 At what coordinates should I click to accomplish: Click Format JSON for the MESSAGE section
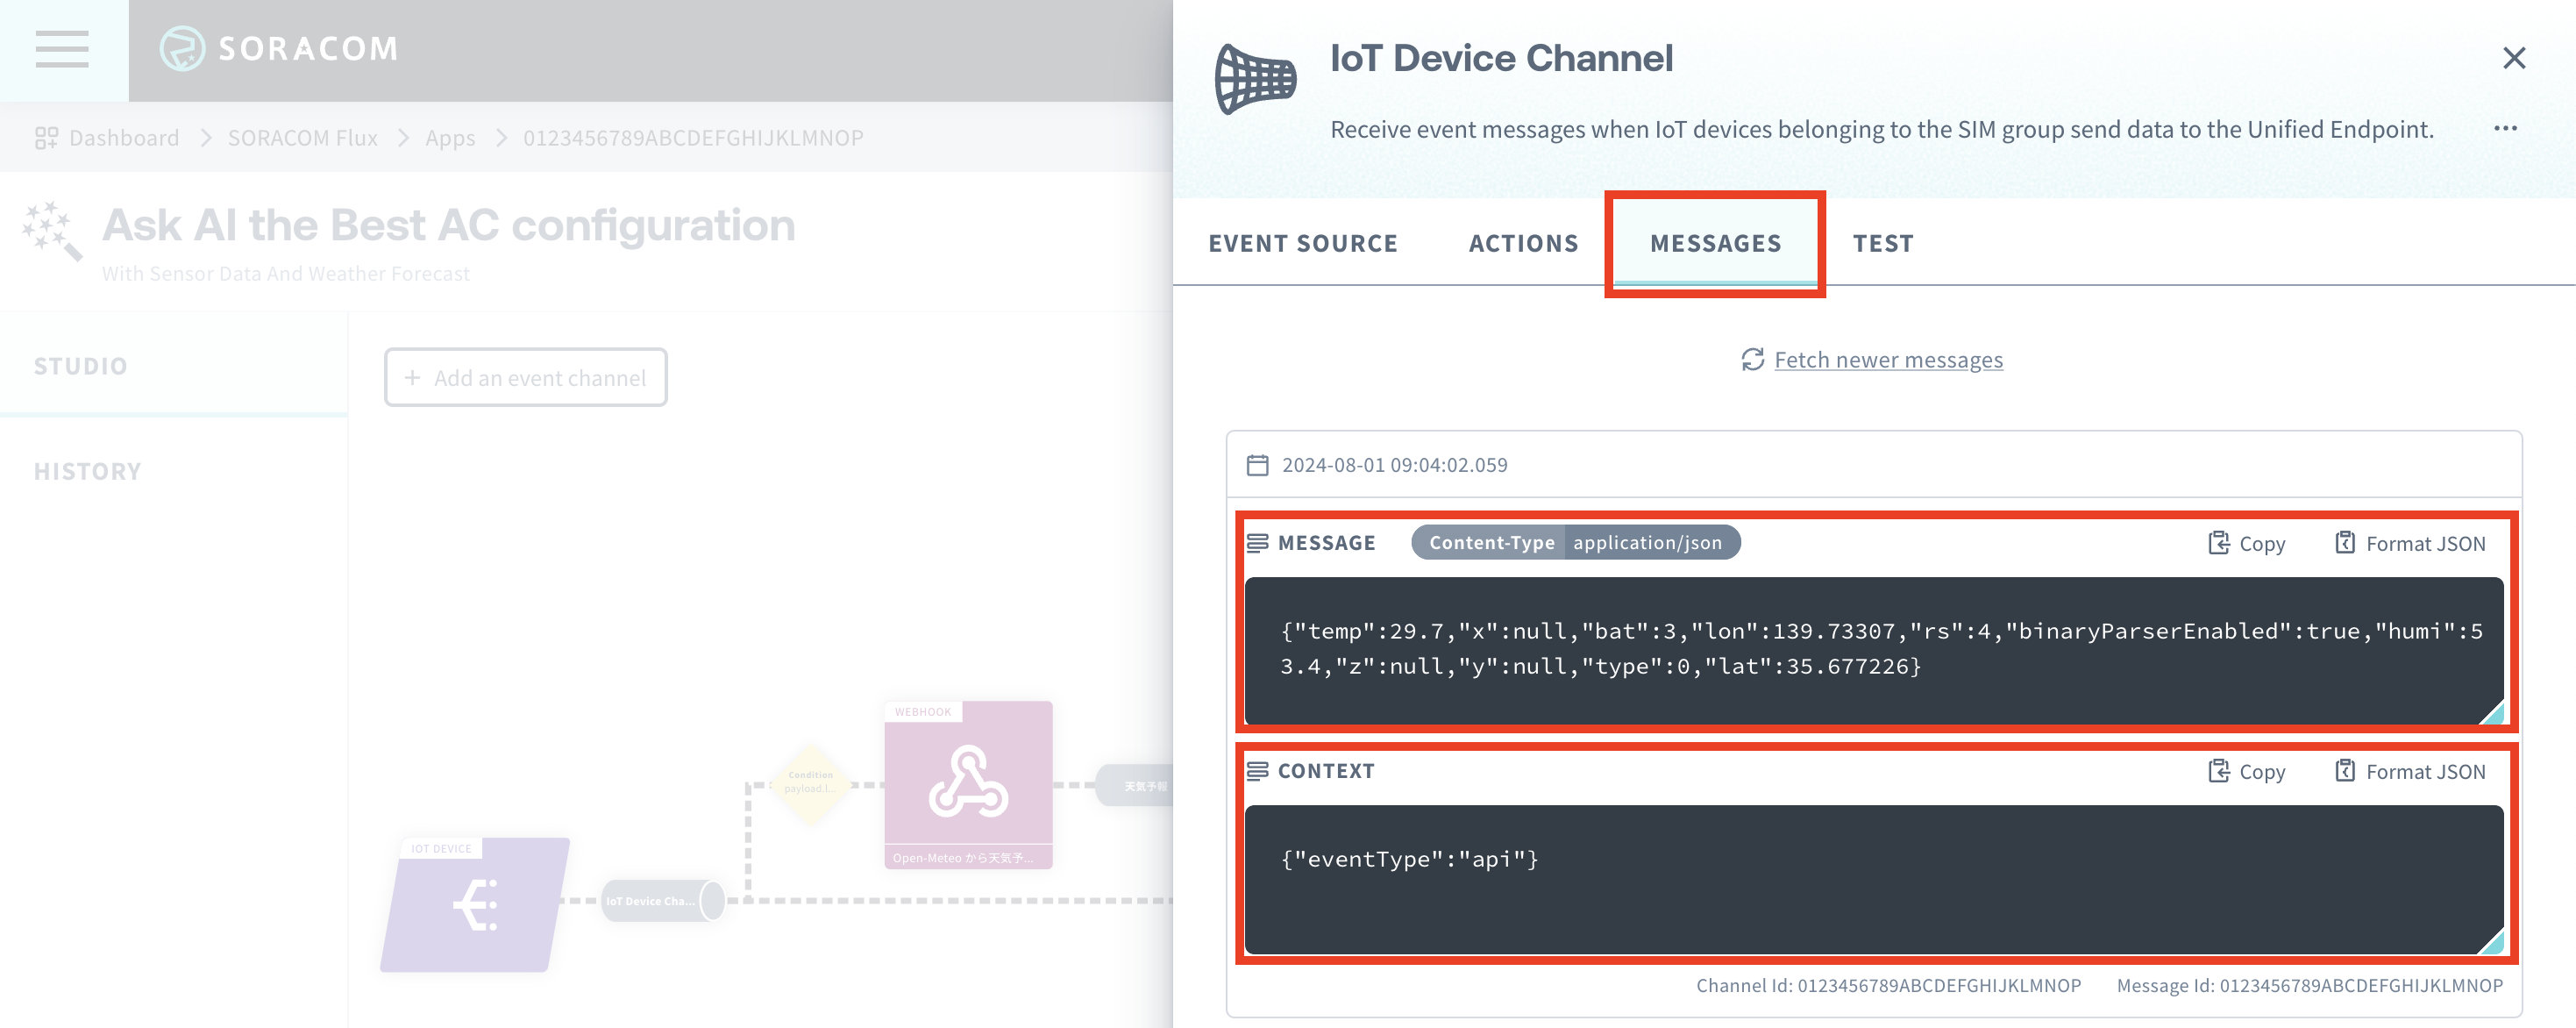coord(2410,543)
